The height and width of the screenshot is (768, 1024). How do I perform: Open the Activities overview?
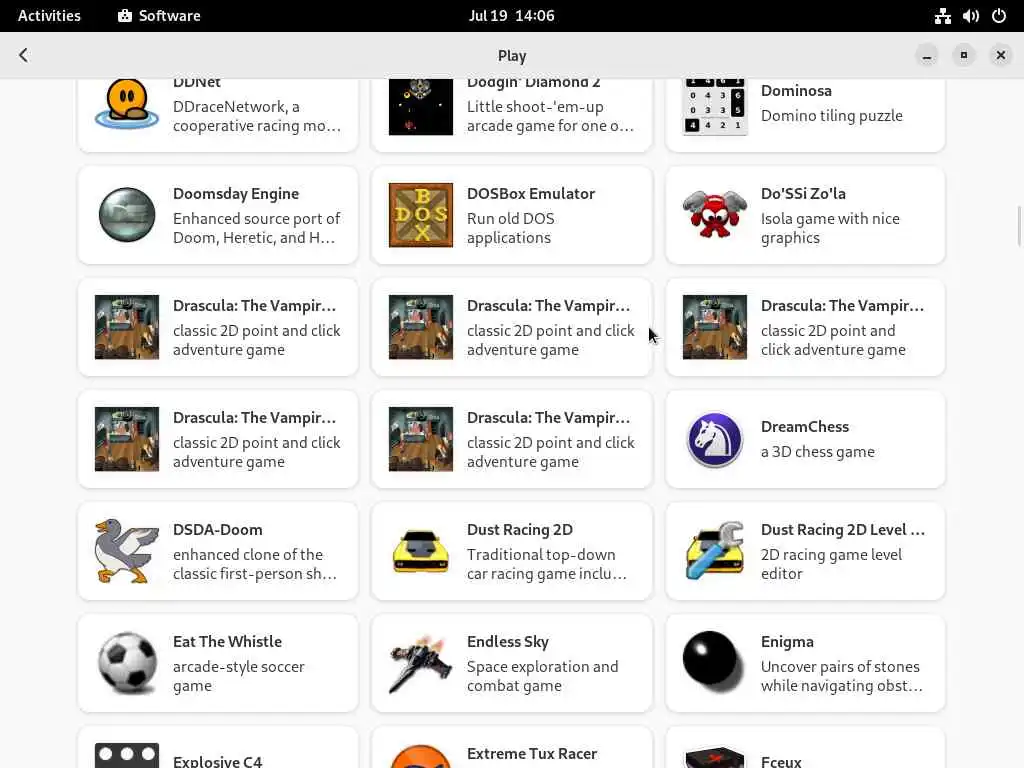49,16
